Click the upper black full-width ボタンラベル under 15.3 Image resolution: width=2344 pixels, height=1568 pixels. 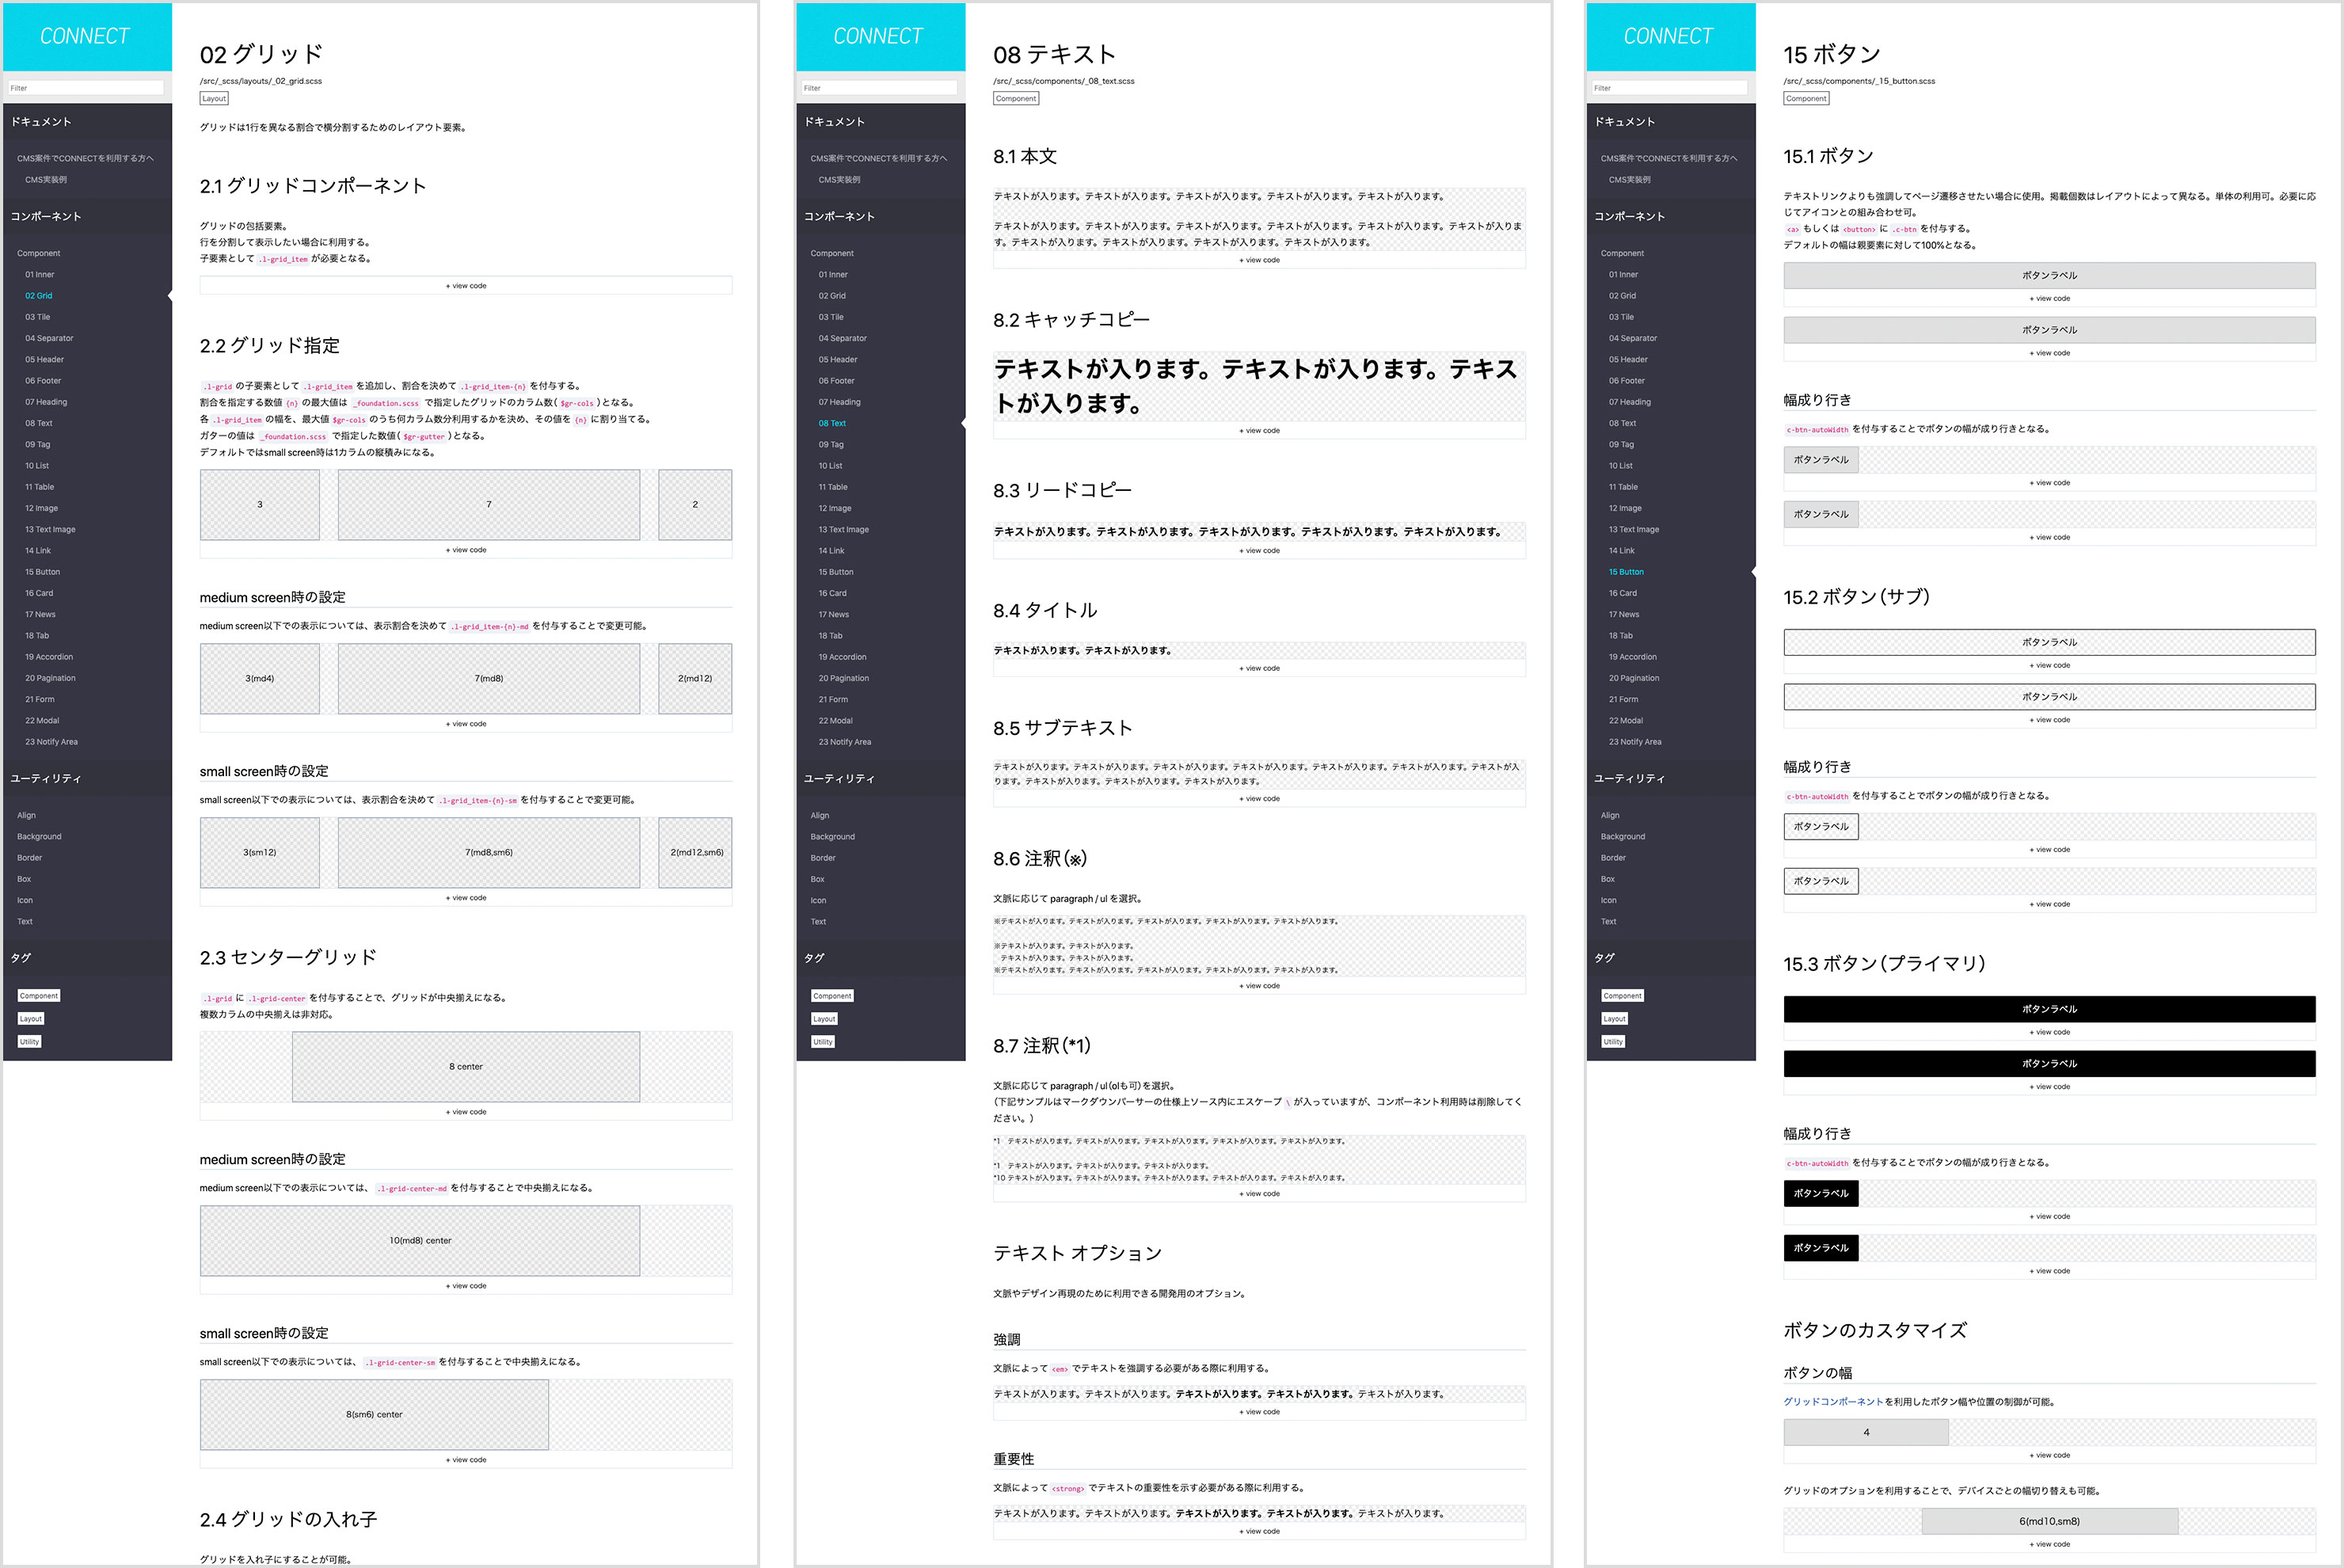pyautogui.click(x=2049, y=1009)
